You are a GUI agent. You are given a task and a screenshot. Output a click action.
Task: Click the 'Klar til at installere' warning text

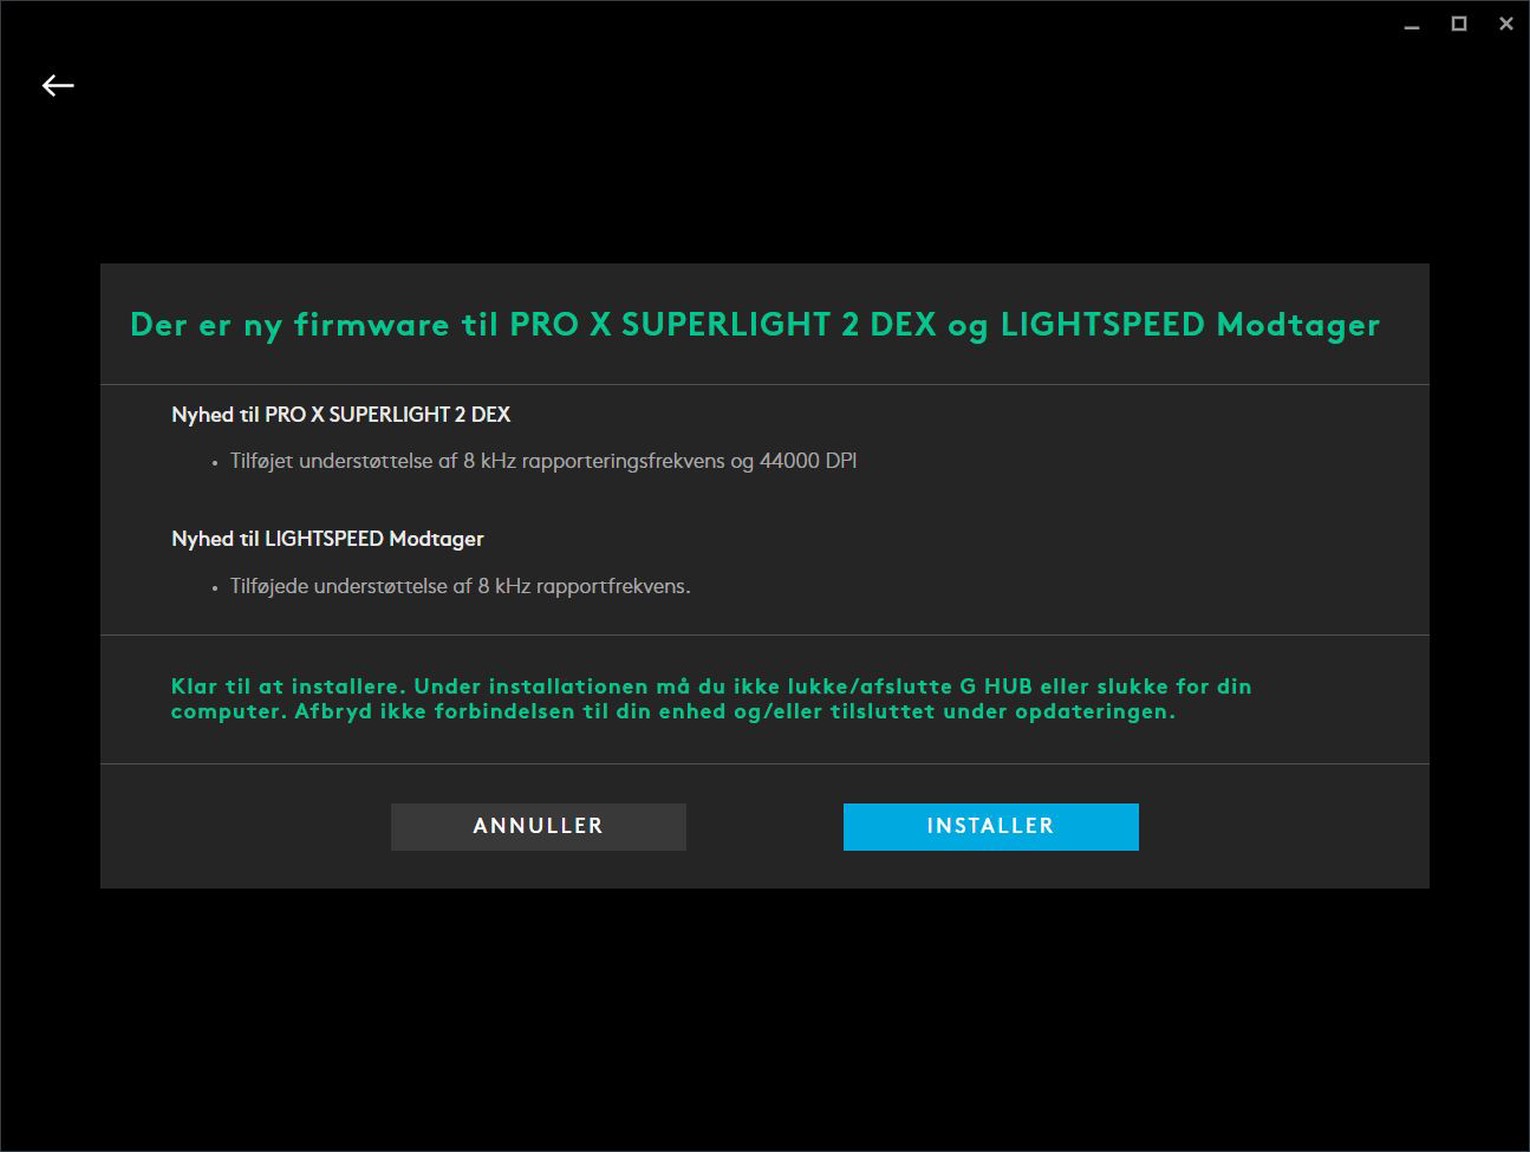coord(711,699)
